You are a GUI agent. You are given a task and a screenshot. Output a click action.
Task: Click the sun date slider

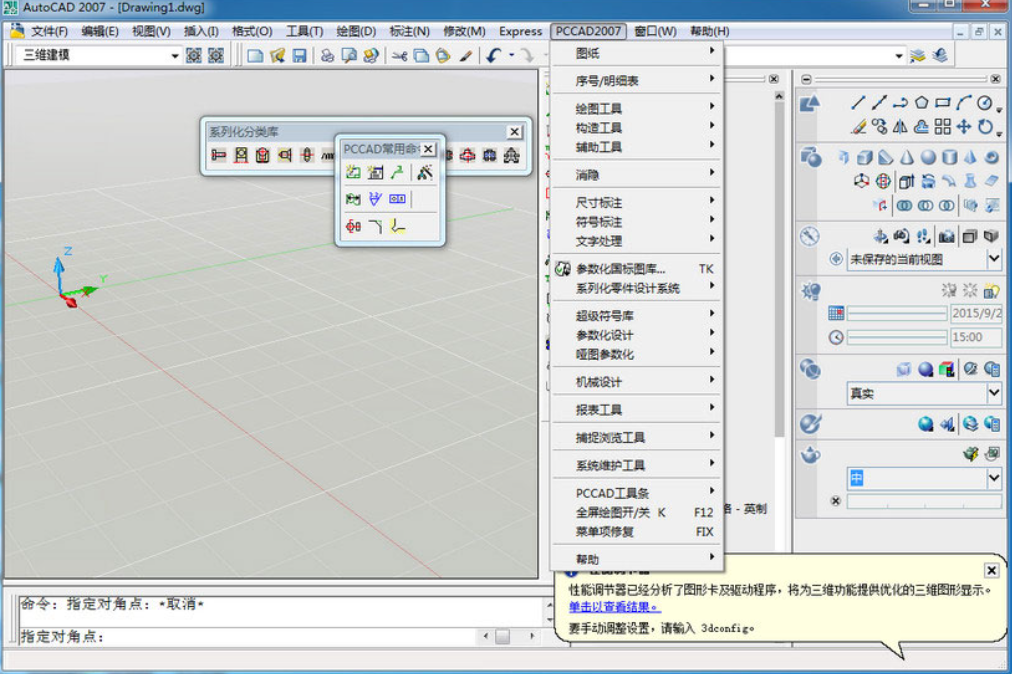(896, 314)
